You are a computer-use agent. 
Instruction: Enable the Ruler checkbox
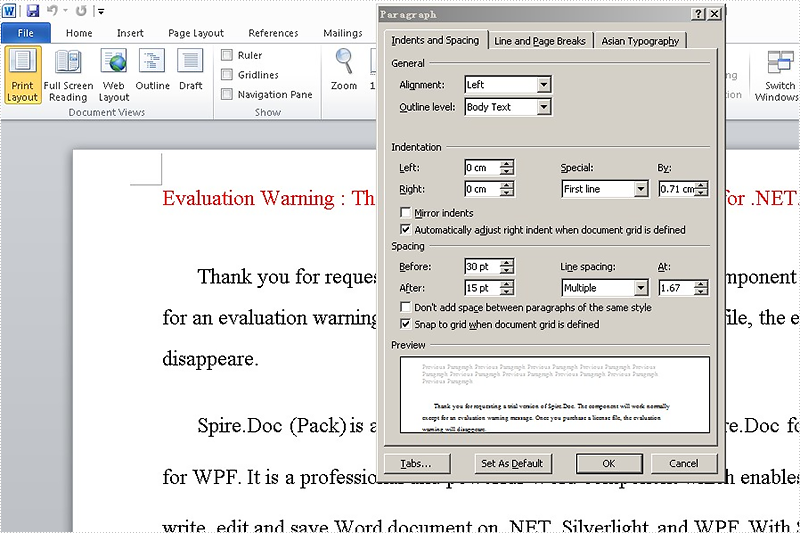[x=227, y=55]
